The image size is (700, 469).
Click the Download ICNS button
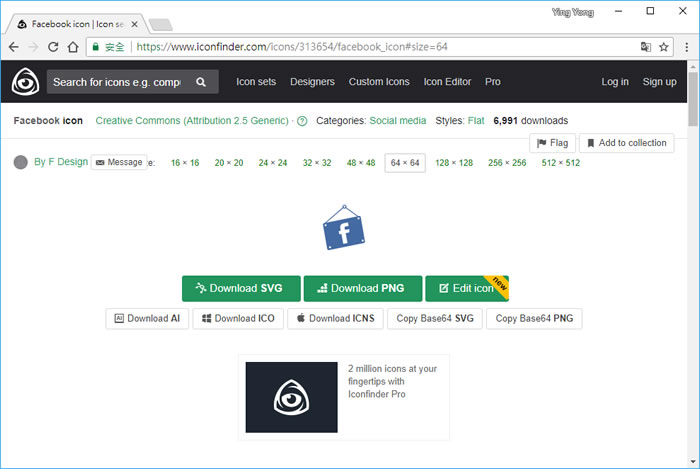(335, 319)
